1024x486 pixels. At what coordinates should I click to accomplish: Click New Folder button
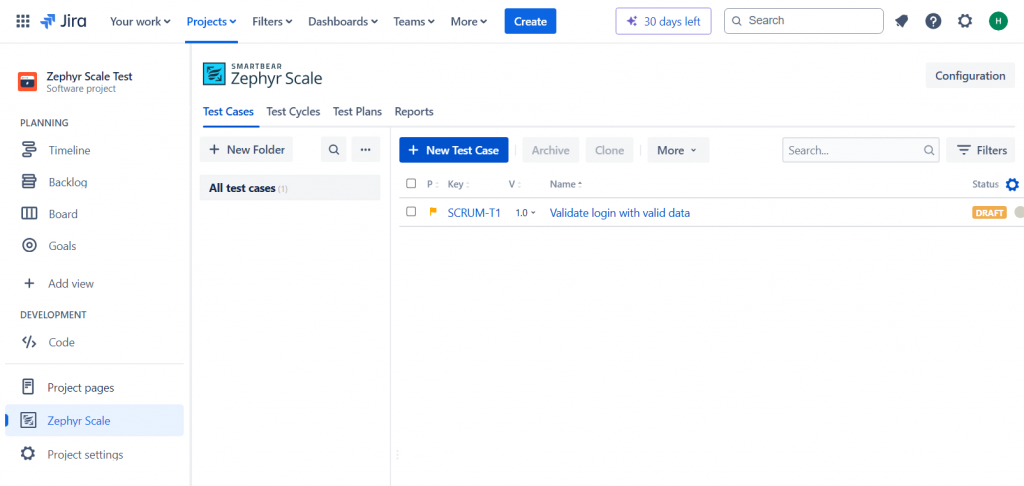coord(247,150)
